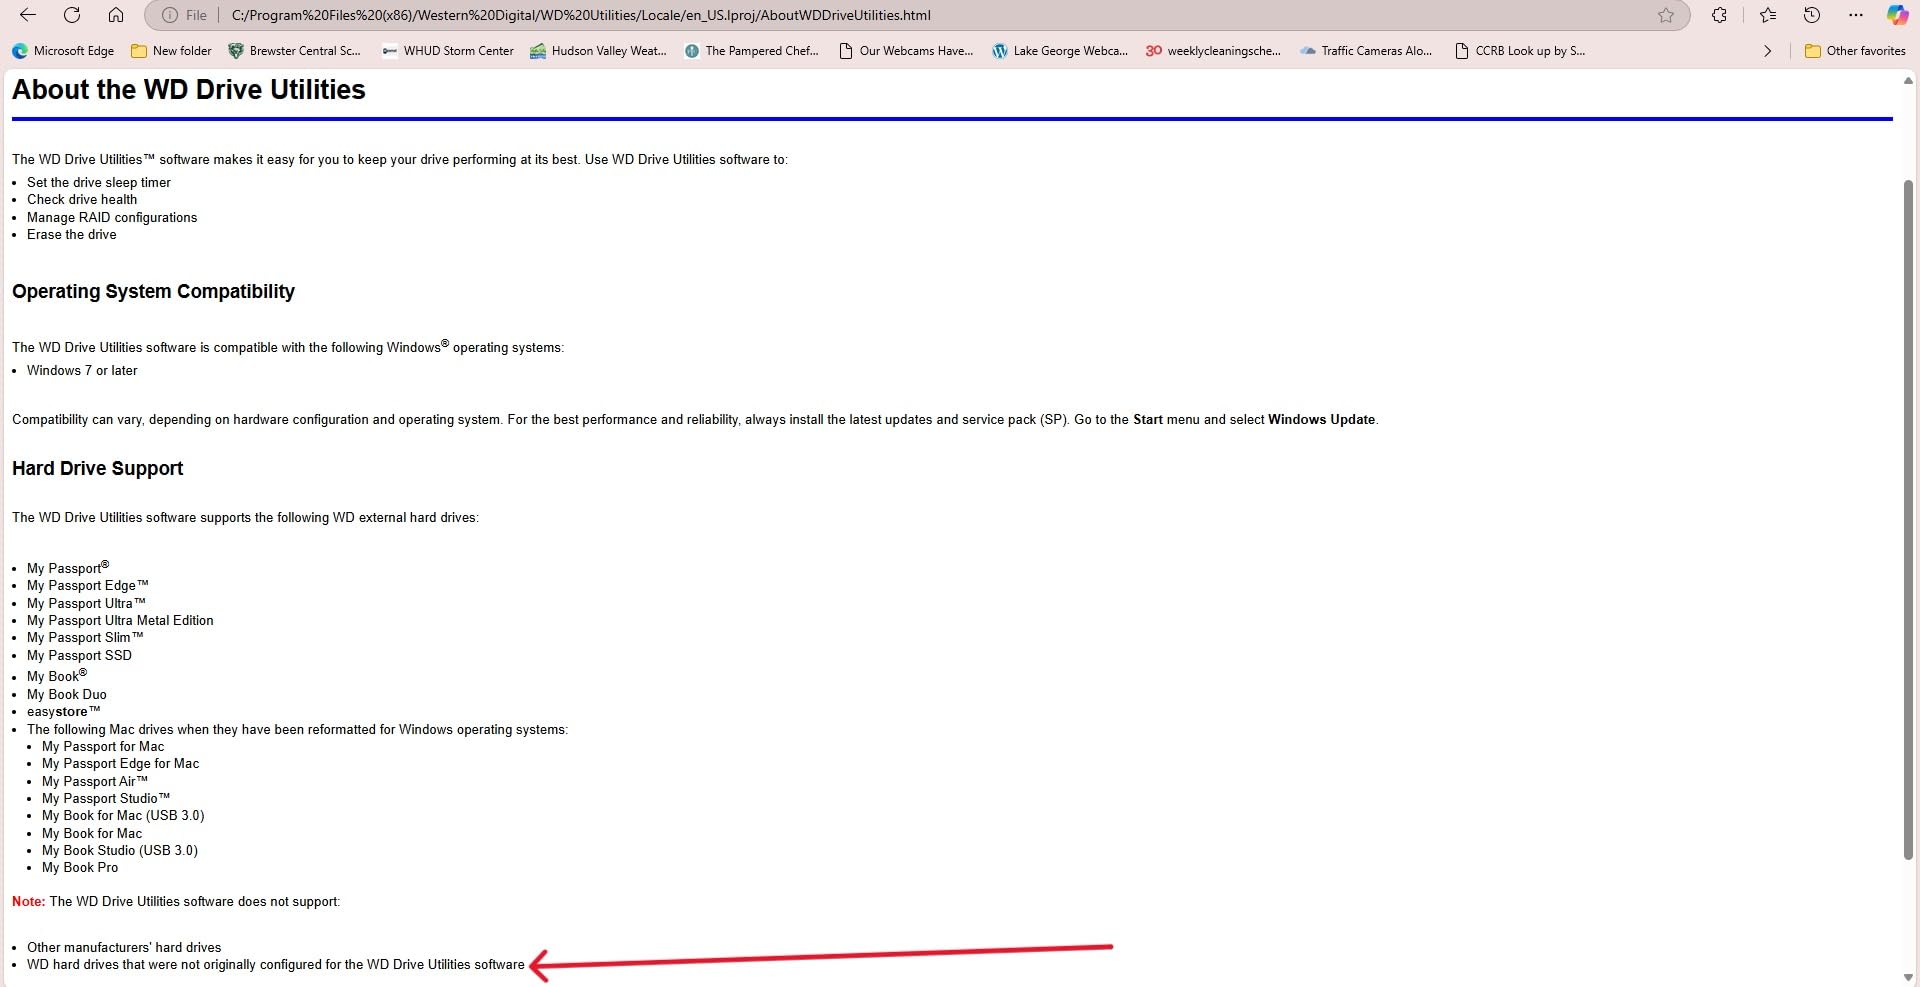Open the Favorites hub icon
This screenshot has width=1920, height=987.
pos(1768,15)
